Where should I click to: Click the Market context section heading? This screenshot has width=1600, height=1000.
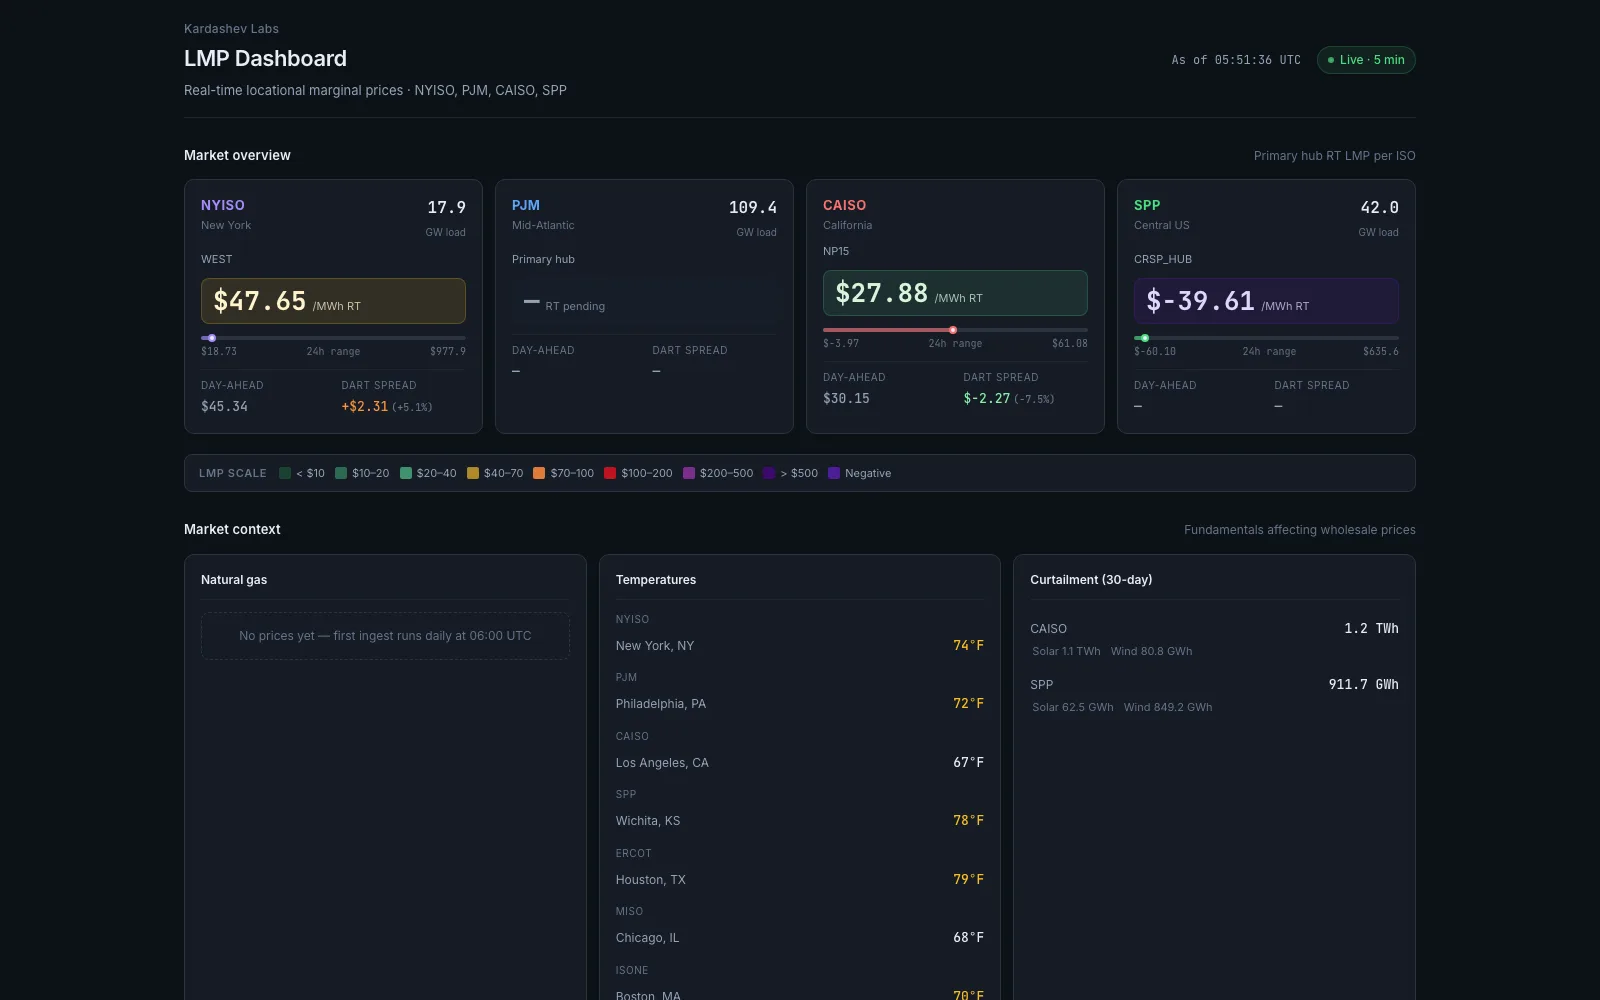(x=232, y=529)
